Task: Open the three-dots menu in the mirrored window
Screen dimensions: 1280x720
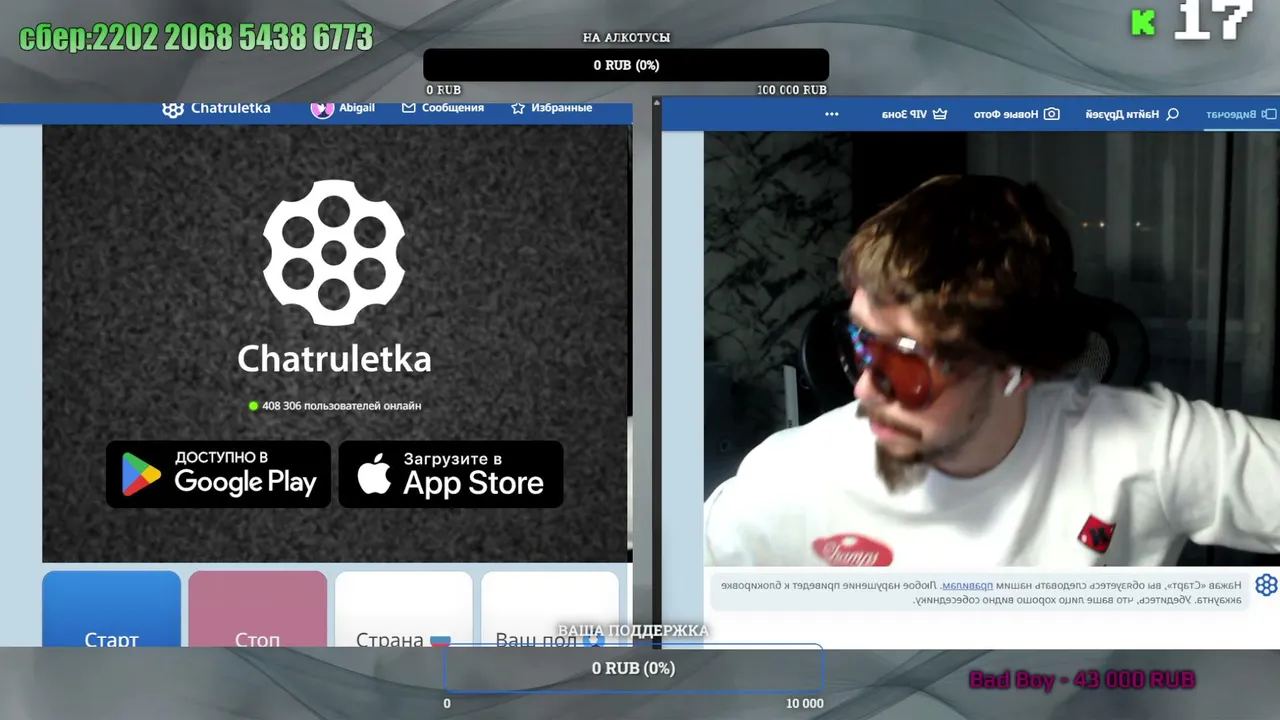Action: tap(832, 114)
